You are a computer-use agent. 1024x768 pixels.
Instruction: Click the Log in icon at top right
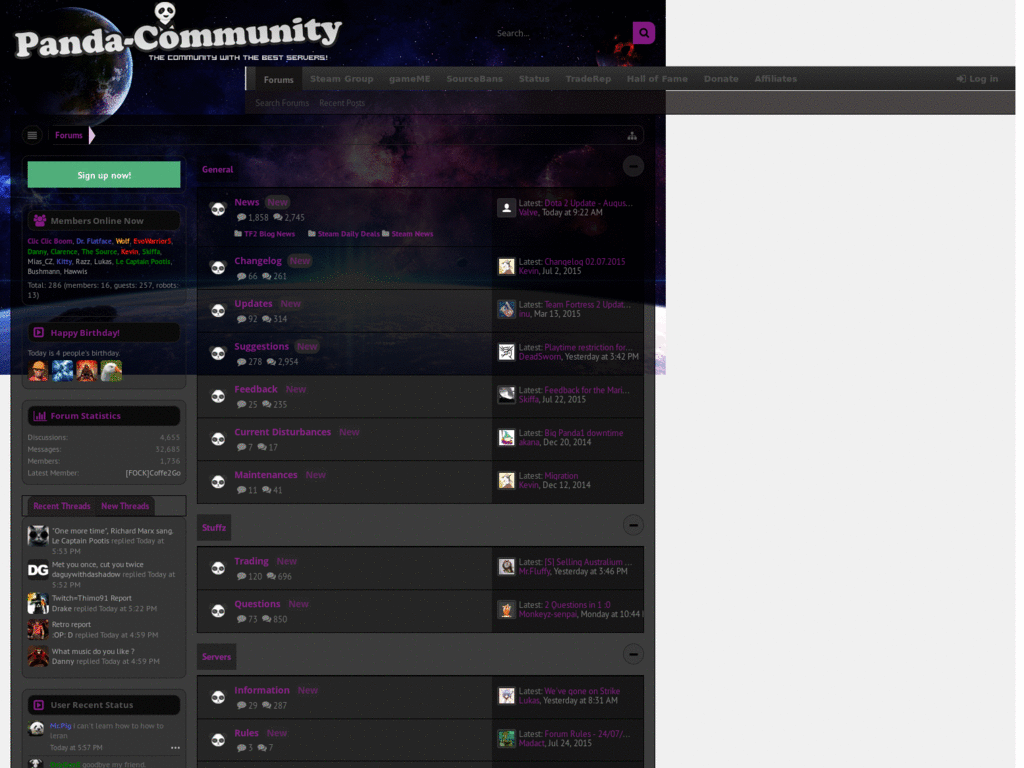(x=962, y=78)
